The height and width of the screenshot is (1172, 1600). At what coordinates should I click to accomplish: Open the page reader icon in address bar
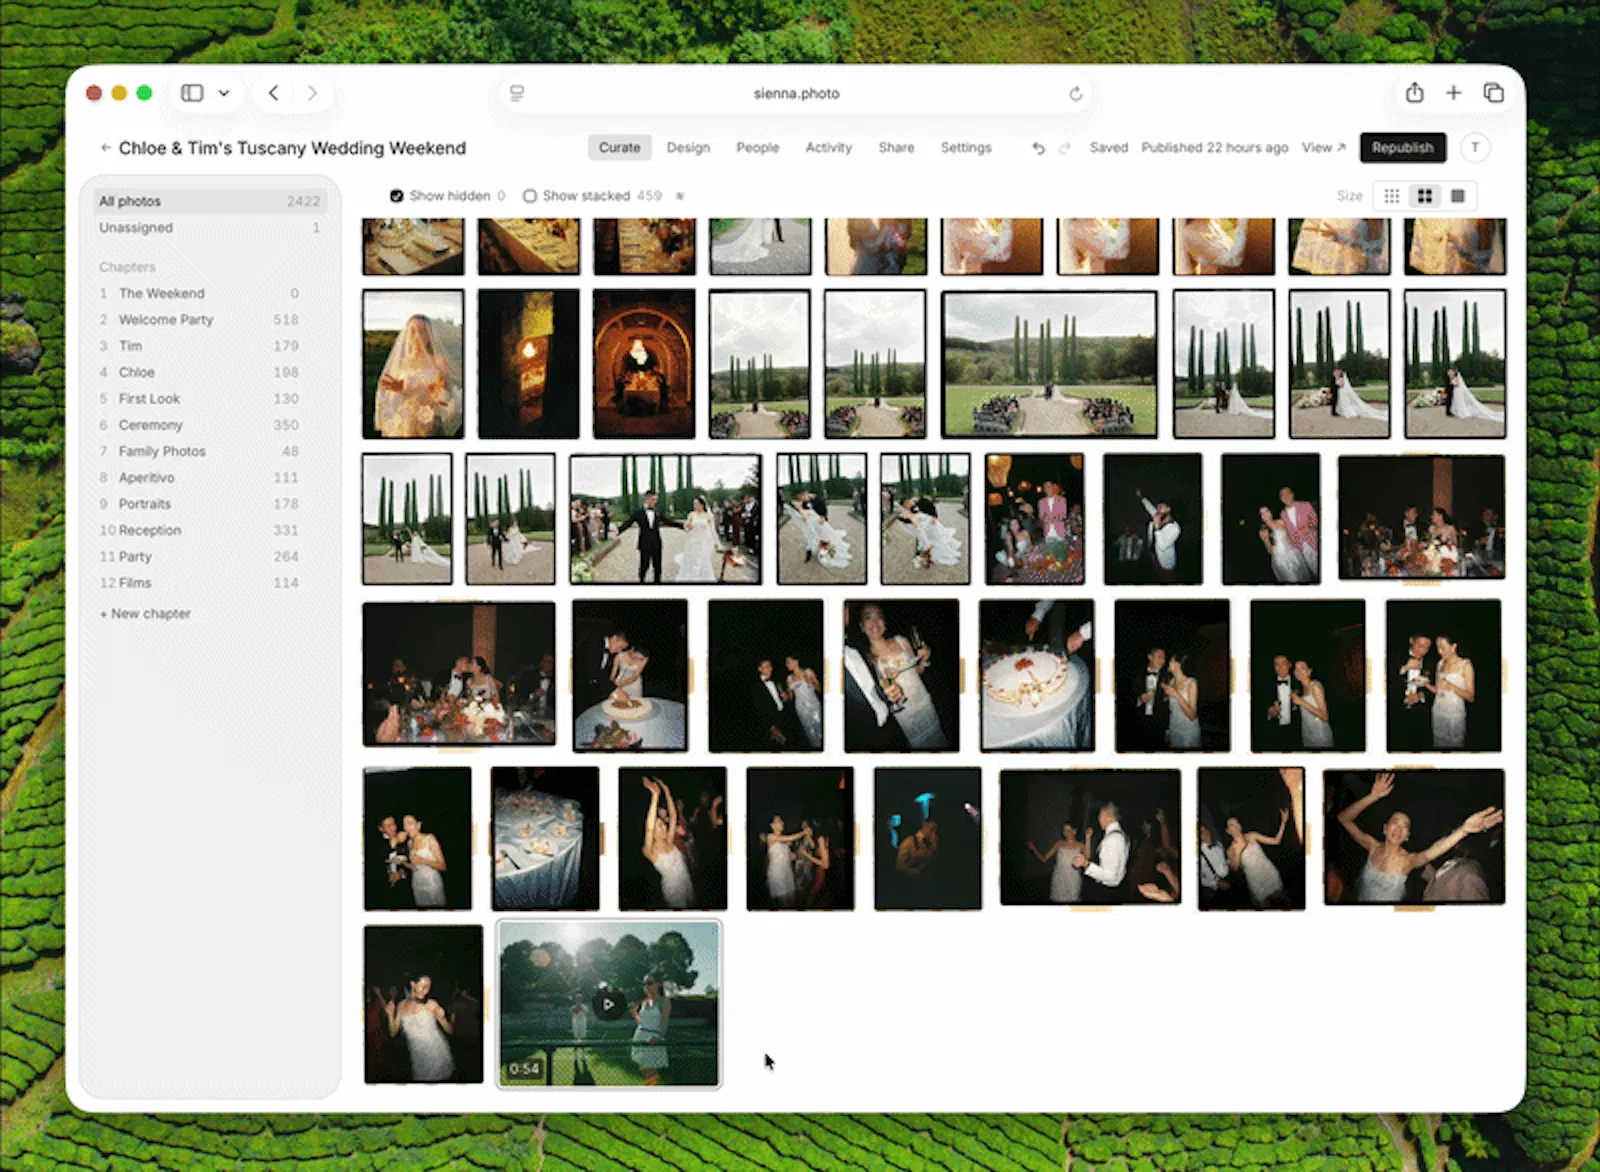[x=517, y=93]
